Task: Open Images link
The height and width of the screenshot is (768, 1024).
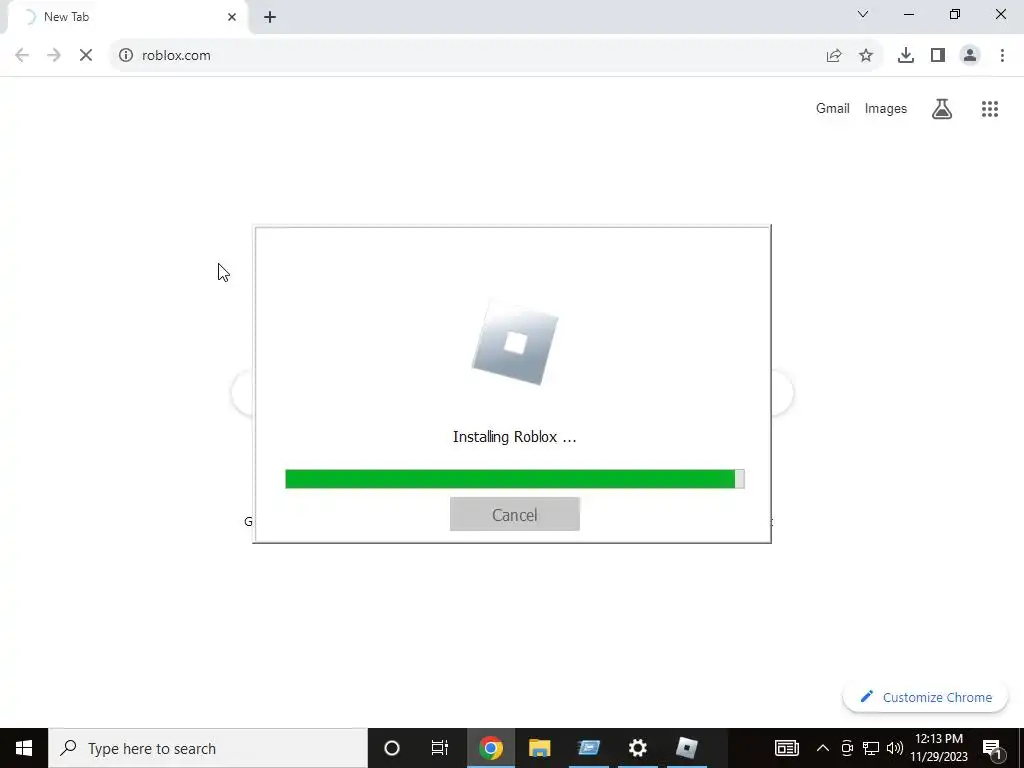Action: pyautogui.click(x=886, y=108)
